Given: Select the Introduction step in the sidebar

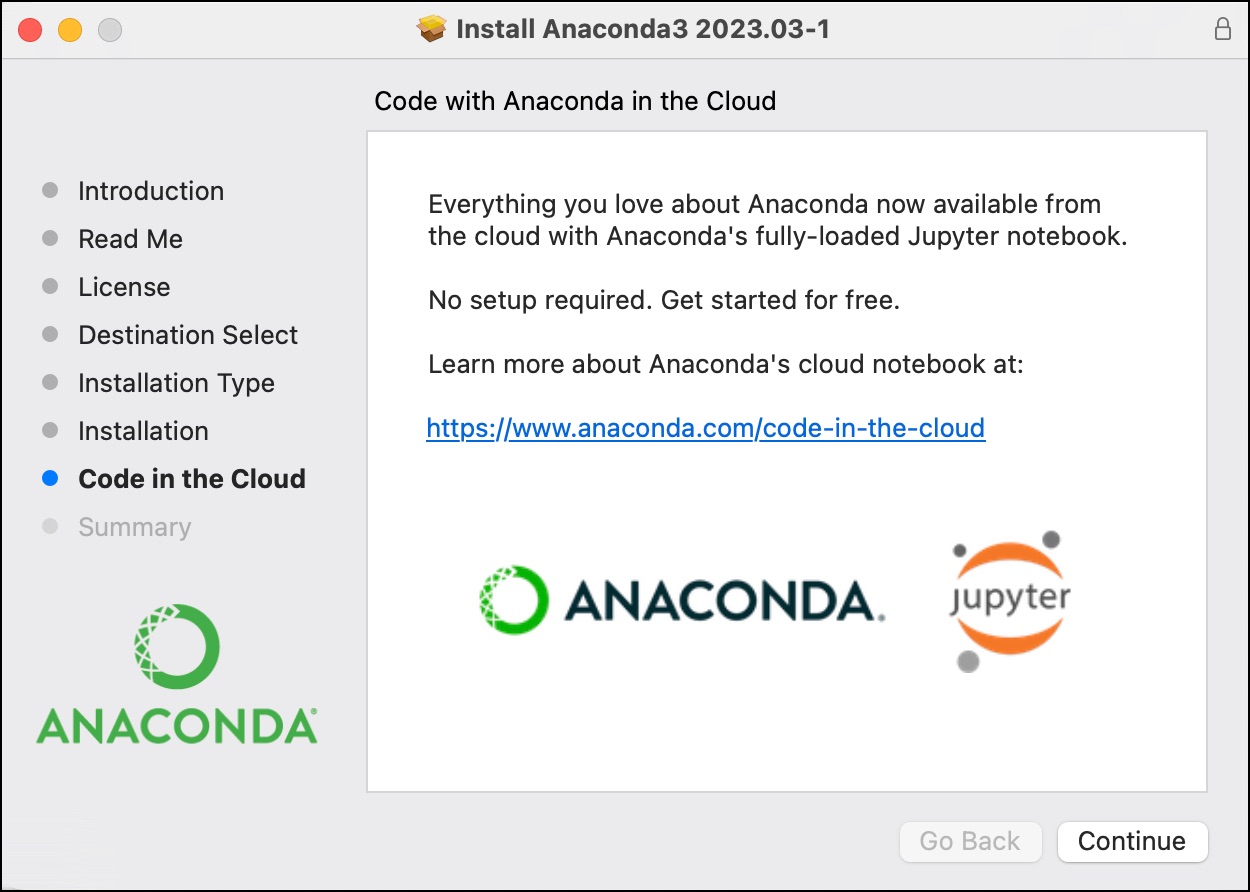Looking at the screenshot, I should pyautogui.click(x=151, y=191).
